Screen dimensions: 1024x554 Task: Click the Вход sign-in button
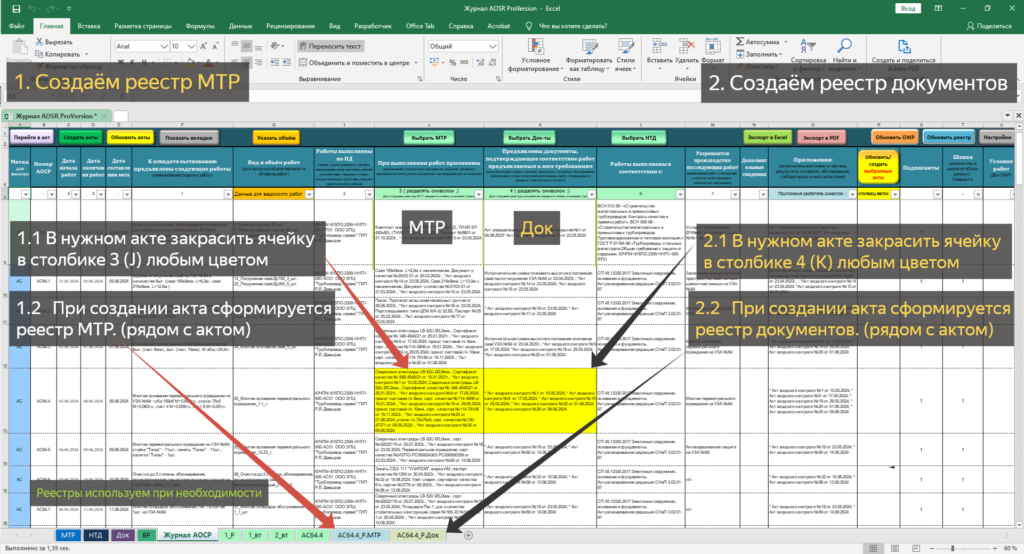pos(908,8)
